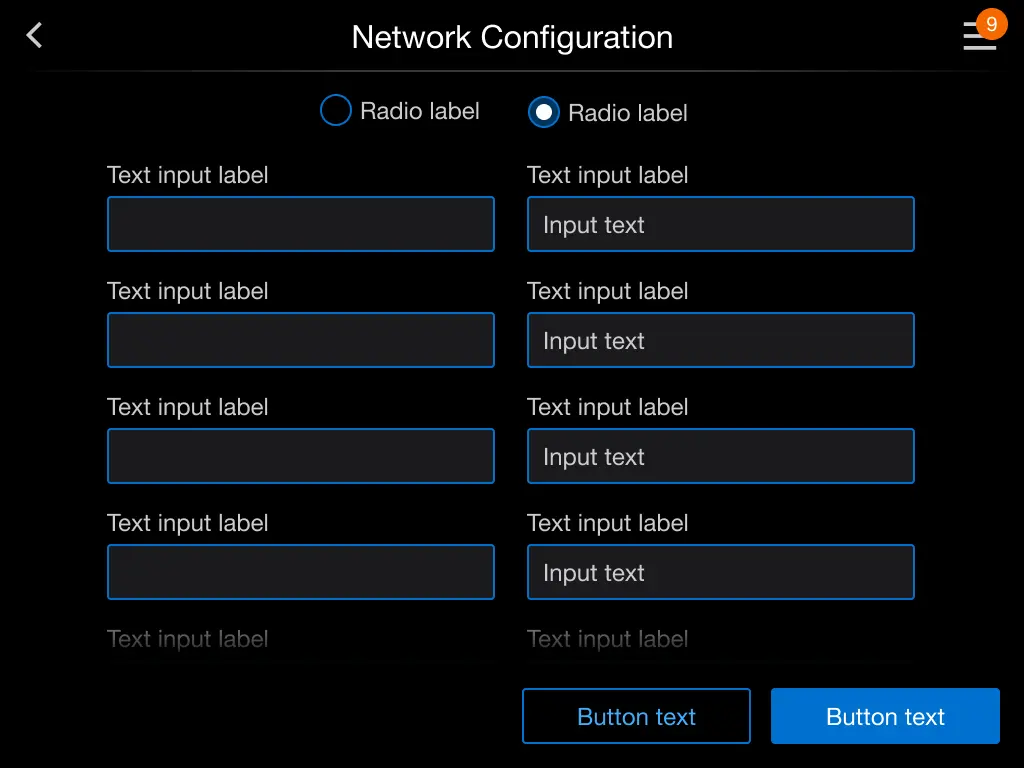The image size is (1024, 768).
Task: Focus the fourth empty input in left column
Action: tap(300, 572)
